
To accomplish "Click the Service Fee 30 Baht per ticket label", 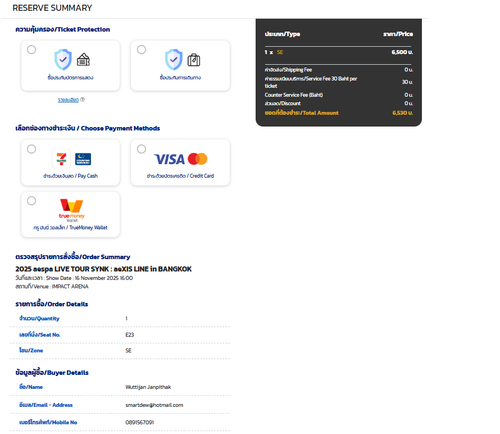I will [311, 82].
